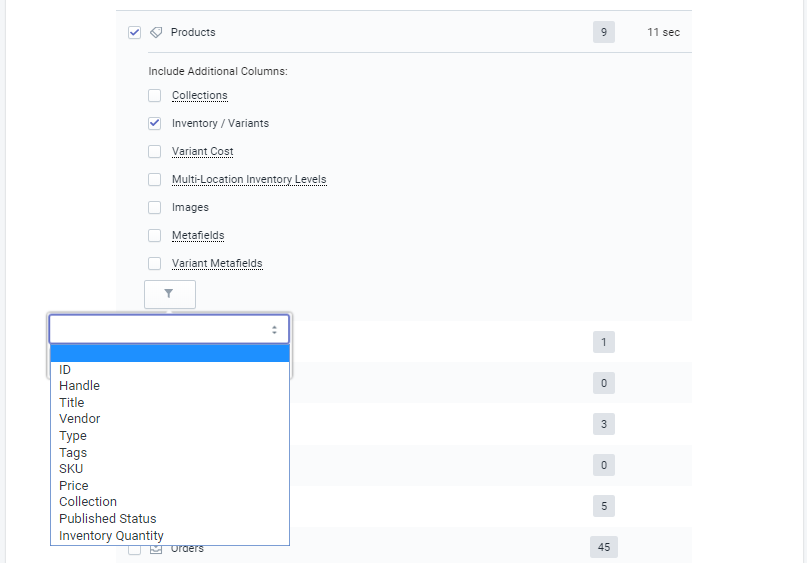Click the select box up-down arrows
The image size is (807, 563).
(x=274, y=330)
